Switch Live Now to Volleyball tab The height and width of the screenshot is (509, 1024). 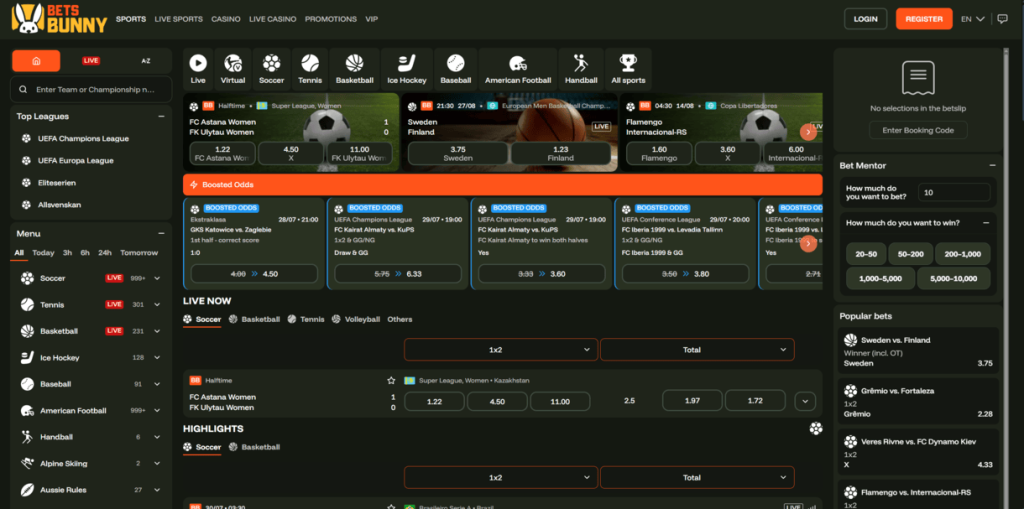point(356,320)
